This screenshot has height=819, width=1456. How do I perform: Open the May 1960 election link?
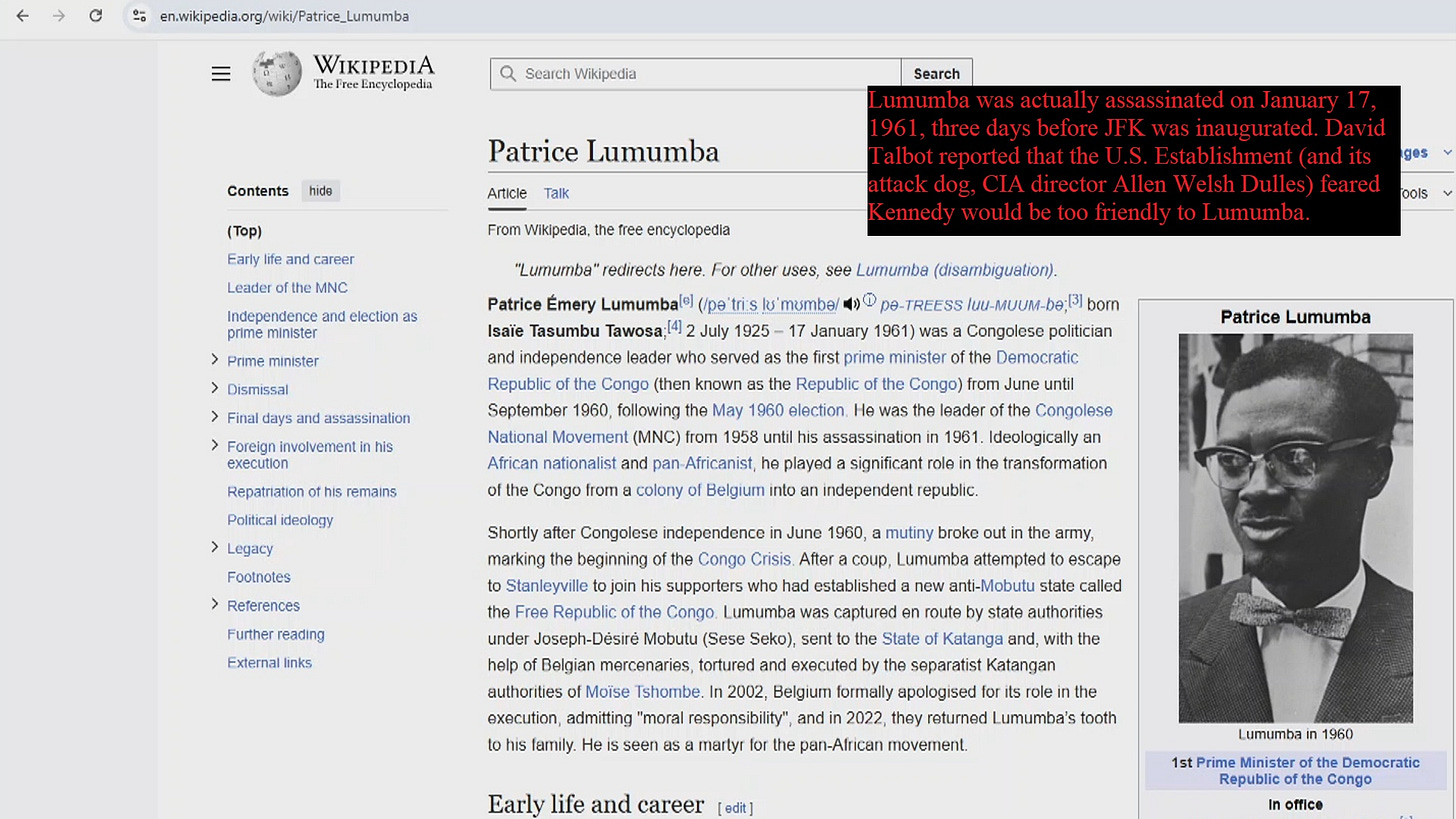pyautogui.click(x=778, y=410)
